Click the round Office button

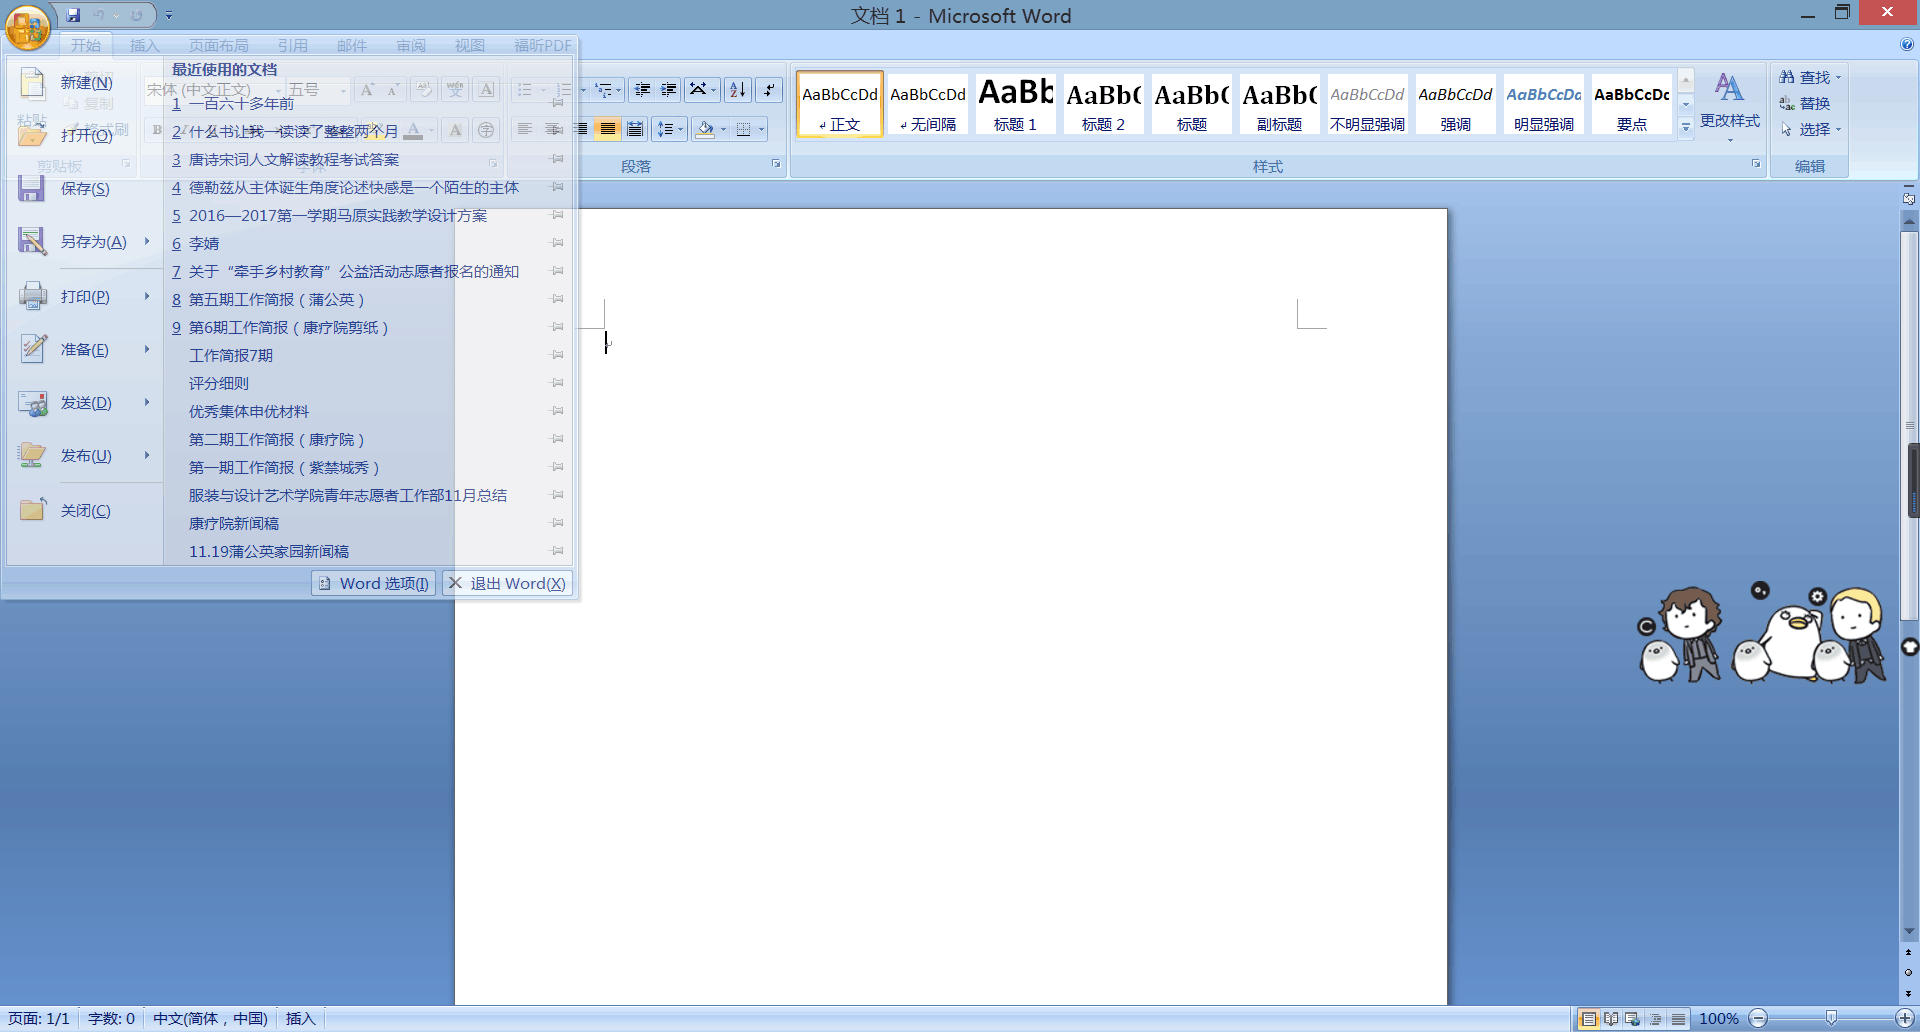tap(28, 28)
